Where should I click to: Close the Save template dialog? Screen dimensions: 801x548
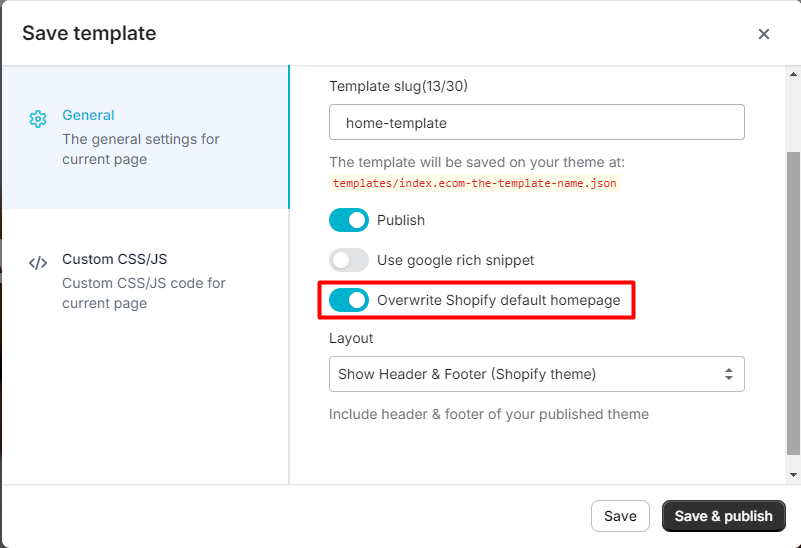(x=764, y=34)
